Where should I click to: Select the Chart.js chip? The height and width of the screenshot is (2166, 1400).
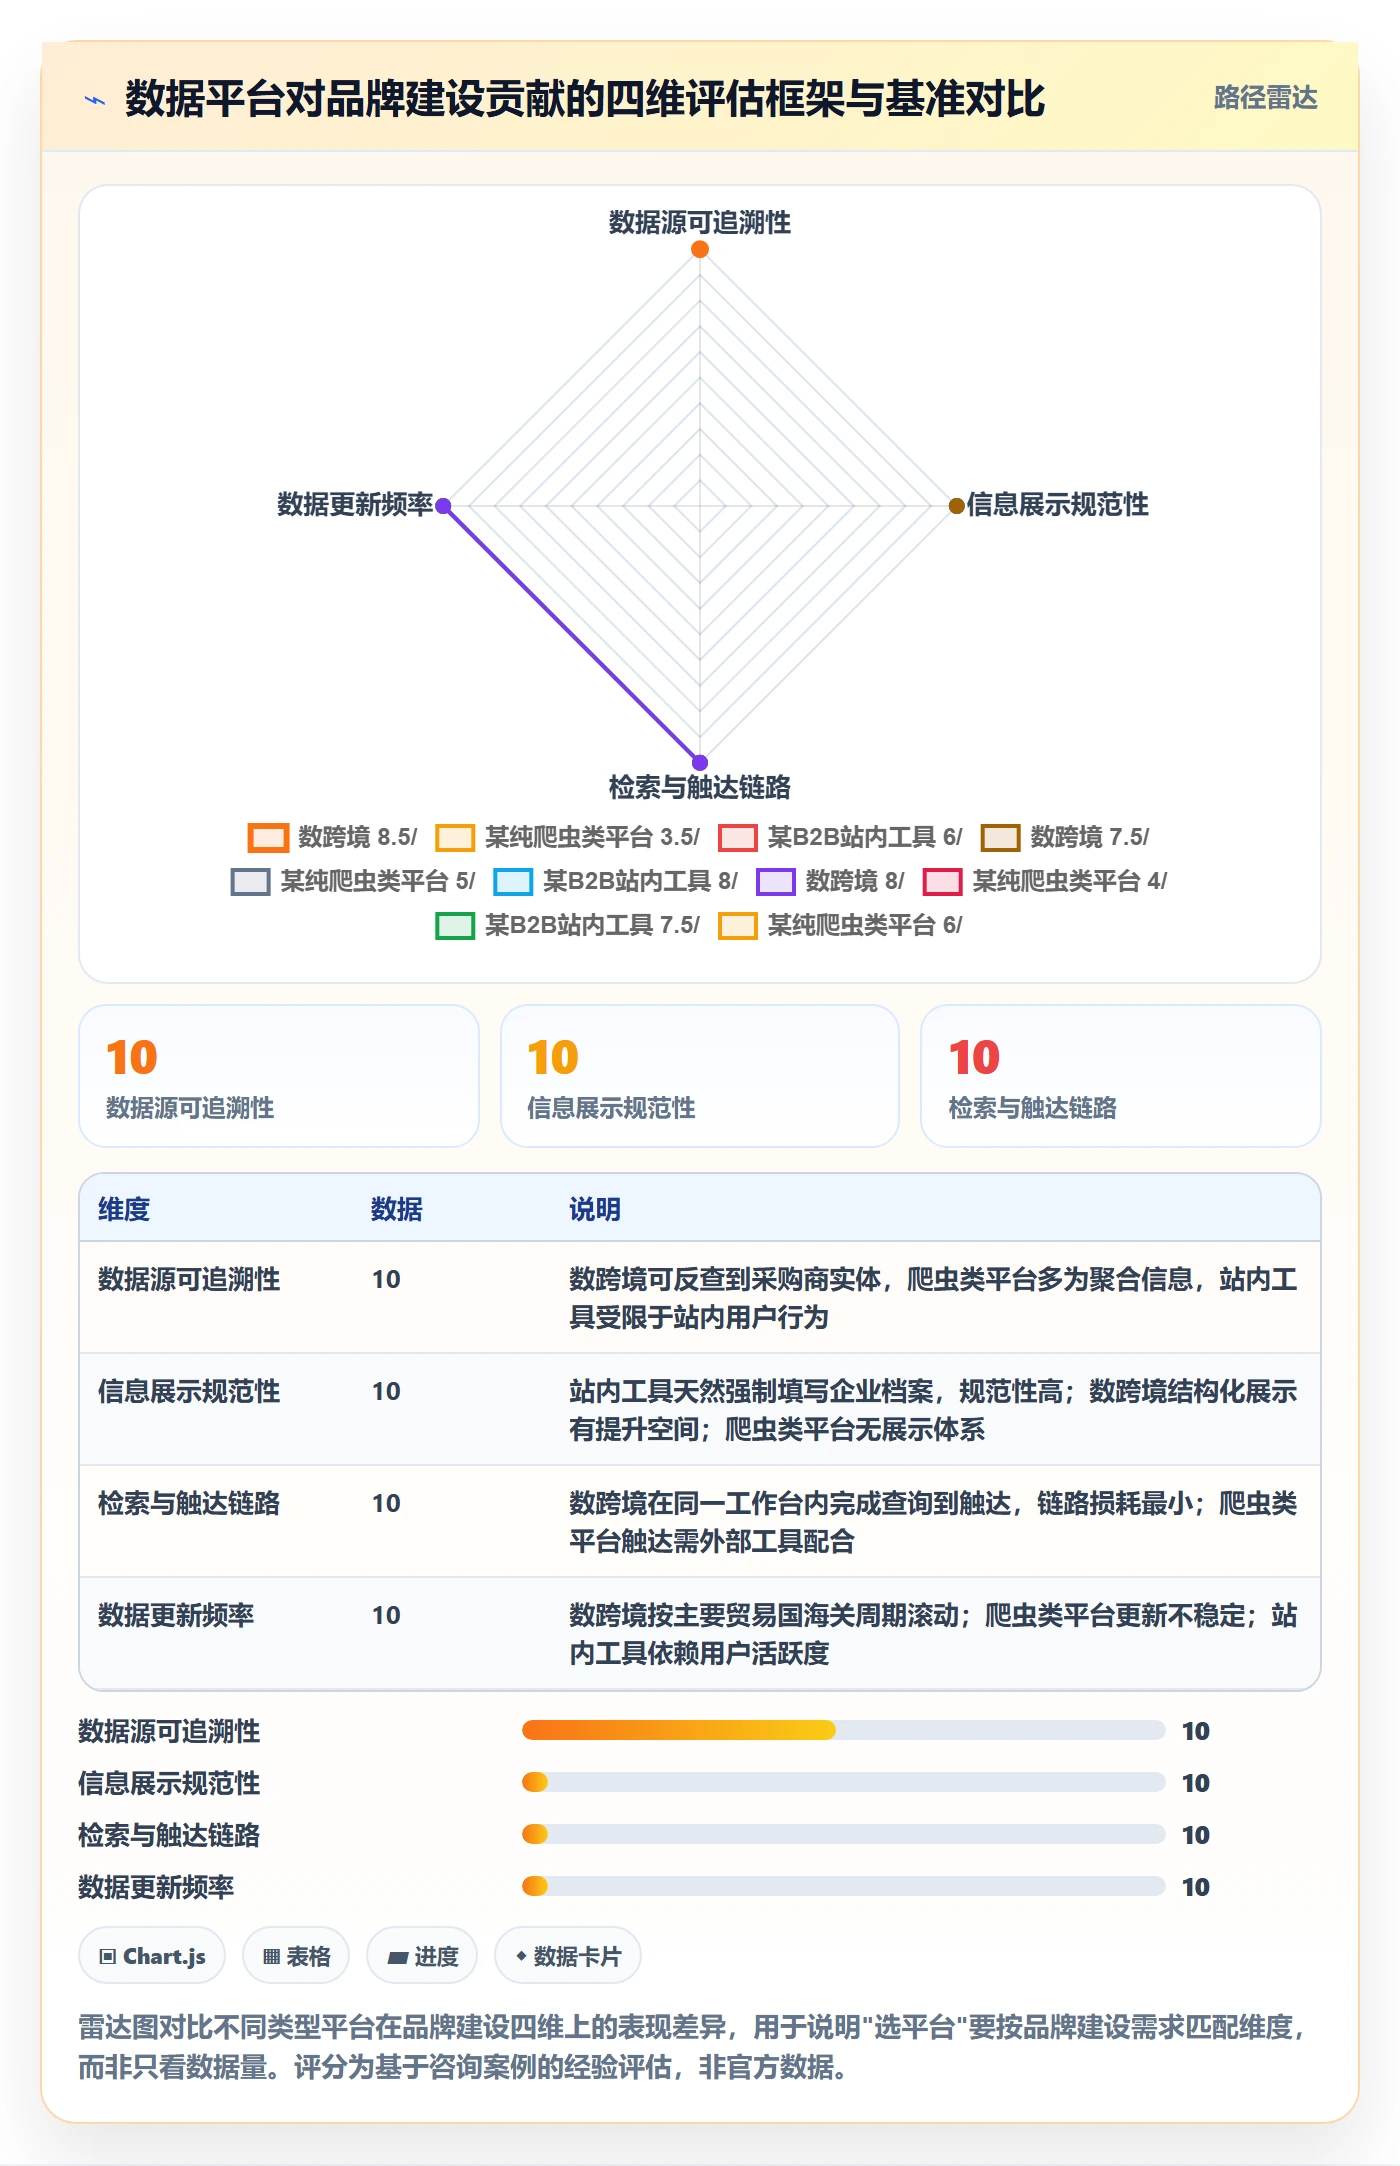[152, 1955]
